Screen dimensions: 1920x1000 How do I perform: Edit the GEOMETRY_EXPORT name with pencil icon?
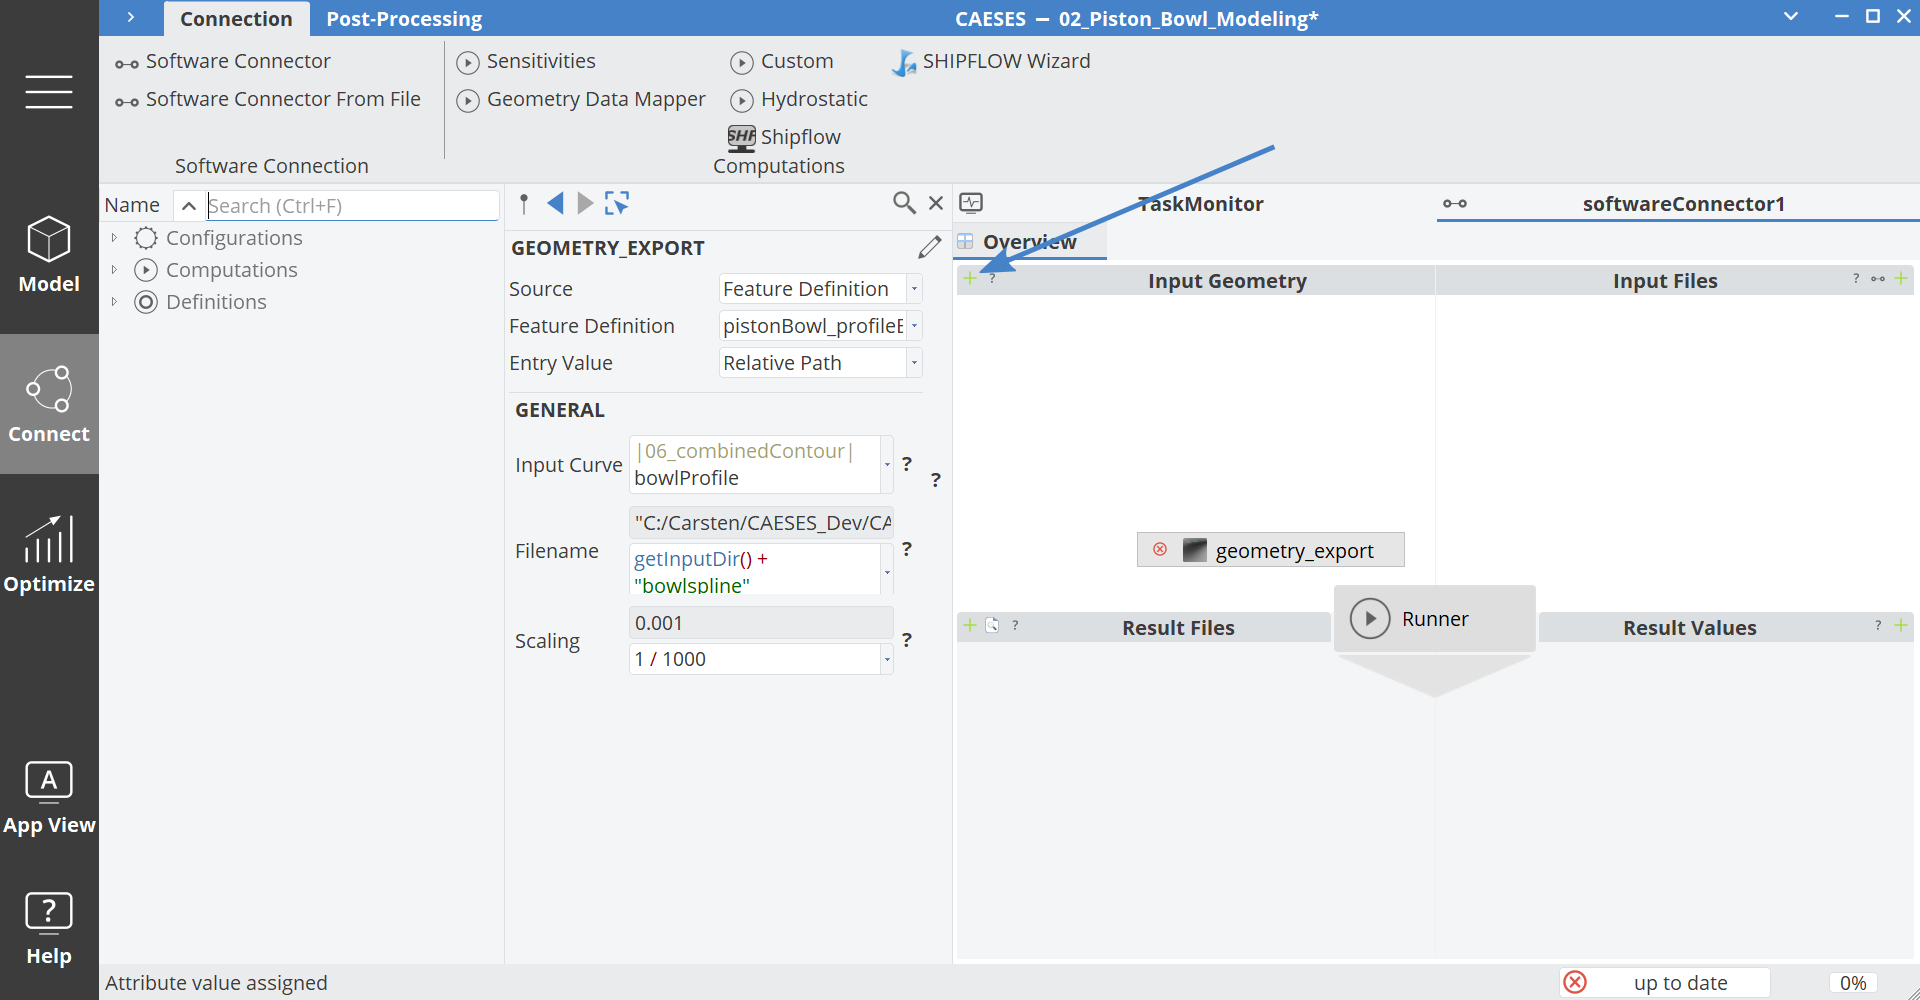pyautogui.click(x=929, y=247)
